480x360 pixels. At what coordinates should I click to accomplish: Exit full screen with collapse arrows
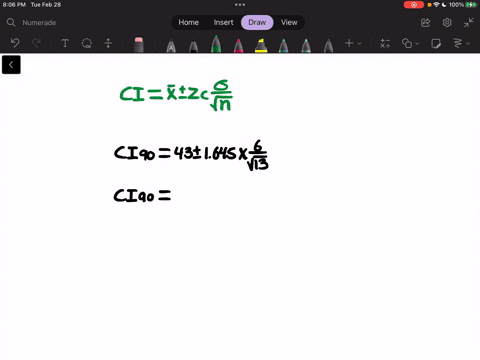469,23
